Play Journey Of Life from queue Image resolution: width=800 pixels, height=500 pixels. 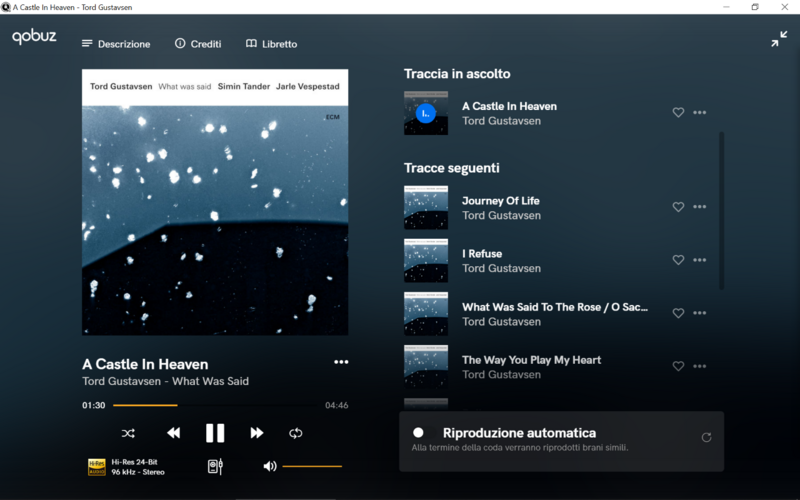(x=501, y=201)
